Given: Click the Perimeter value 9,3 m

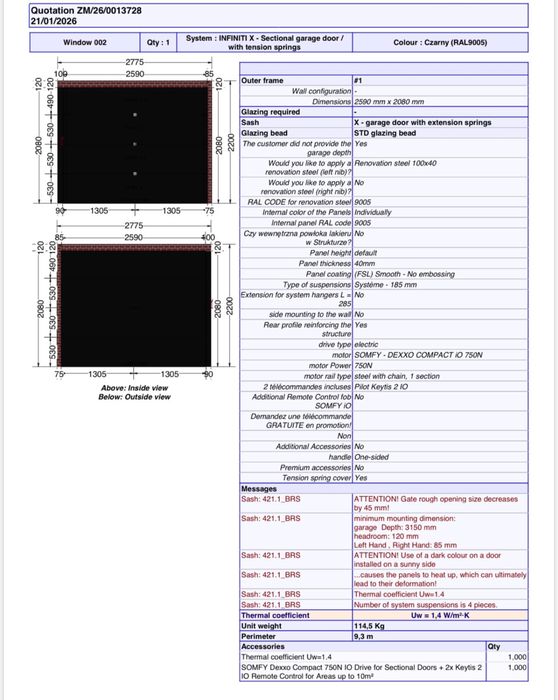Looking at the screenshot, I should point(363,637).
